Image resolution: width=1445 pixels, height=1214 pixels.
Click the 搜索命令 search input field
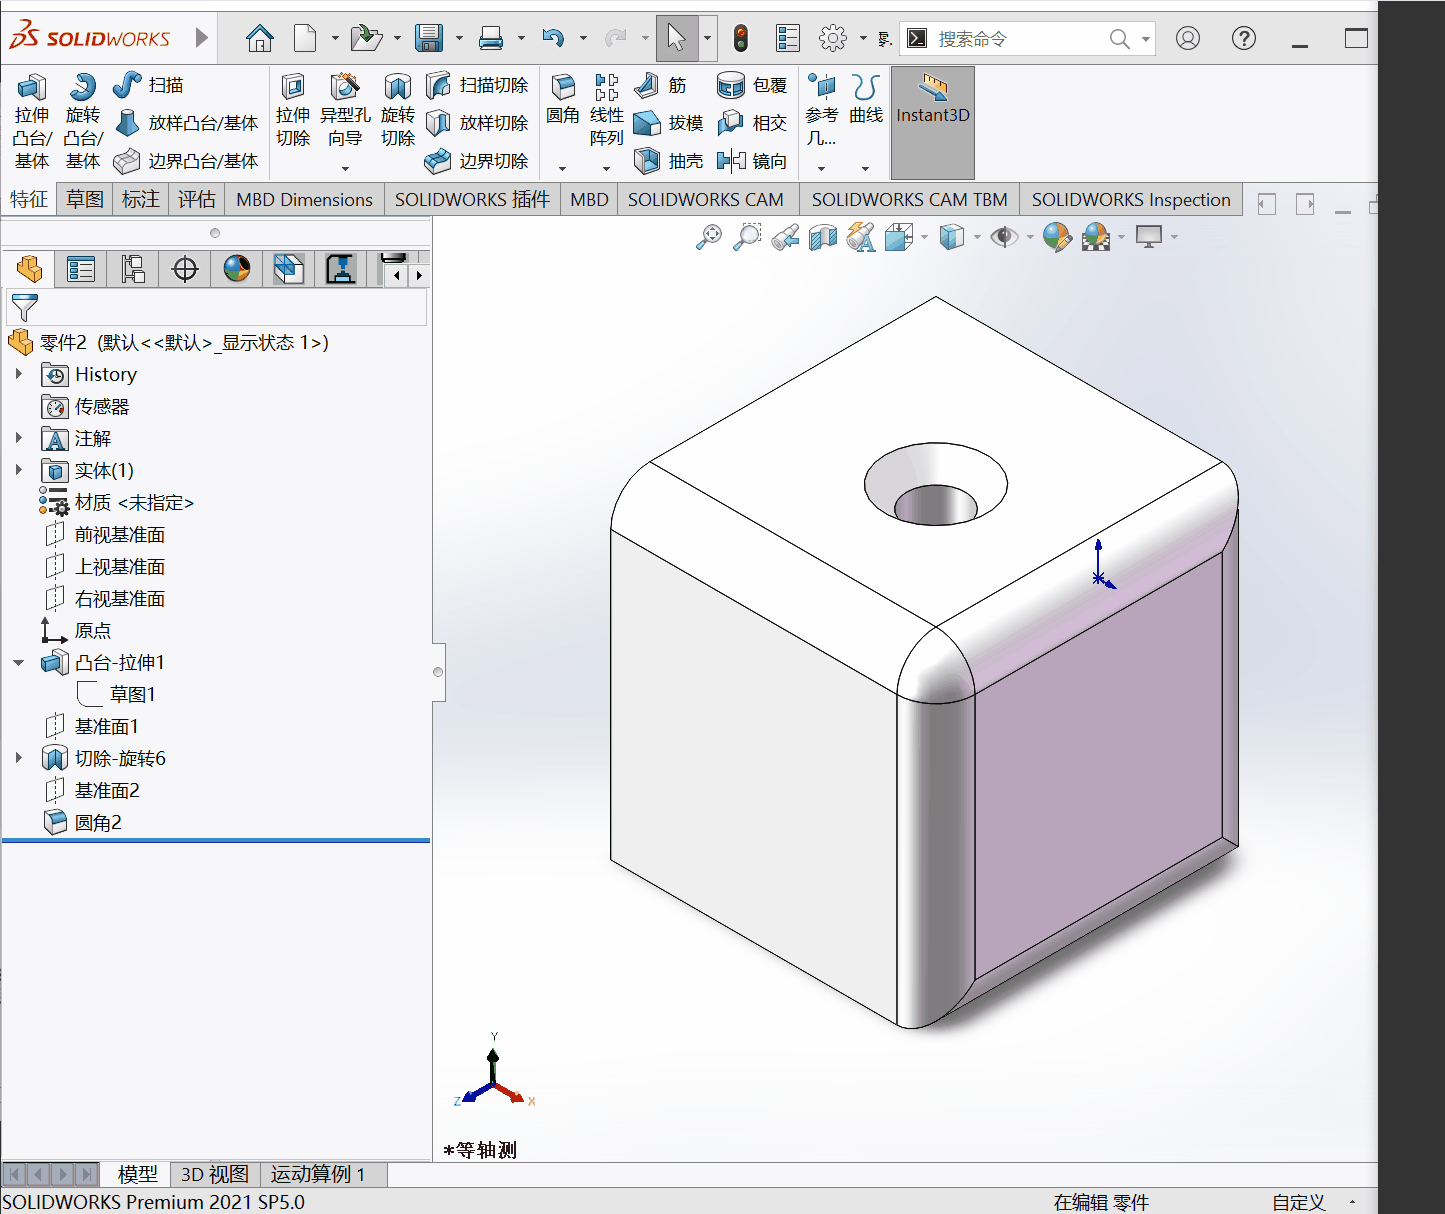[1018, 39]
